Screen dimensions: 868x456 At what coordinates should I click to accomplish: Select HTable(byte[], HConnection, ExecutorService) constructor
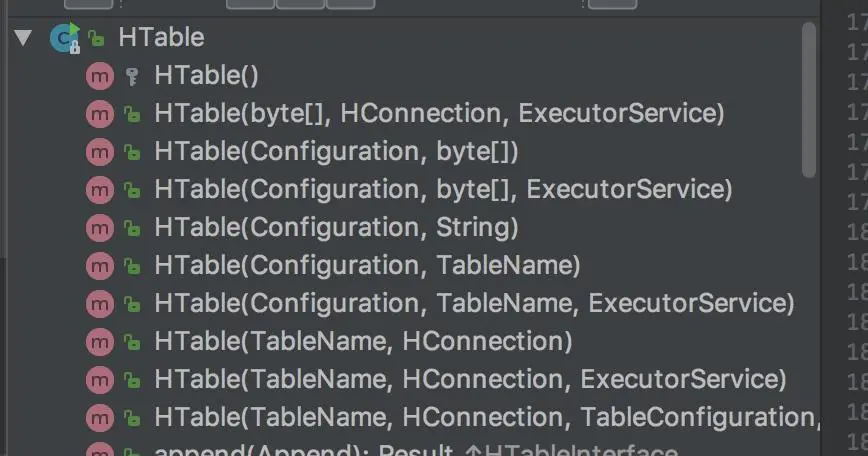[439, 113]
